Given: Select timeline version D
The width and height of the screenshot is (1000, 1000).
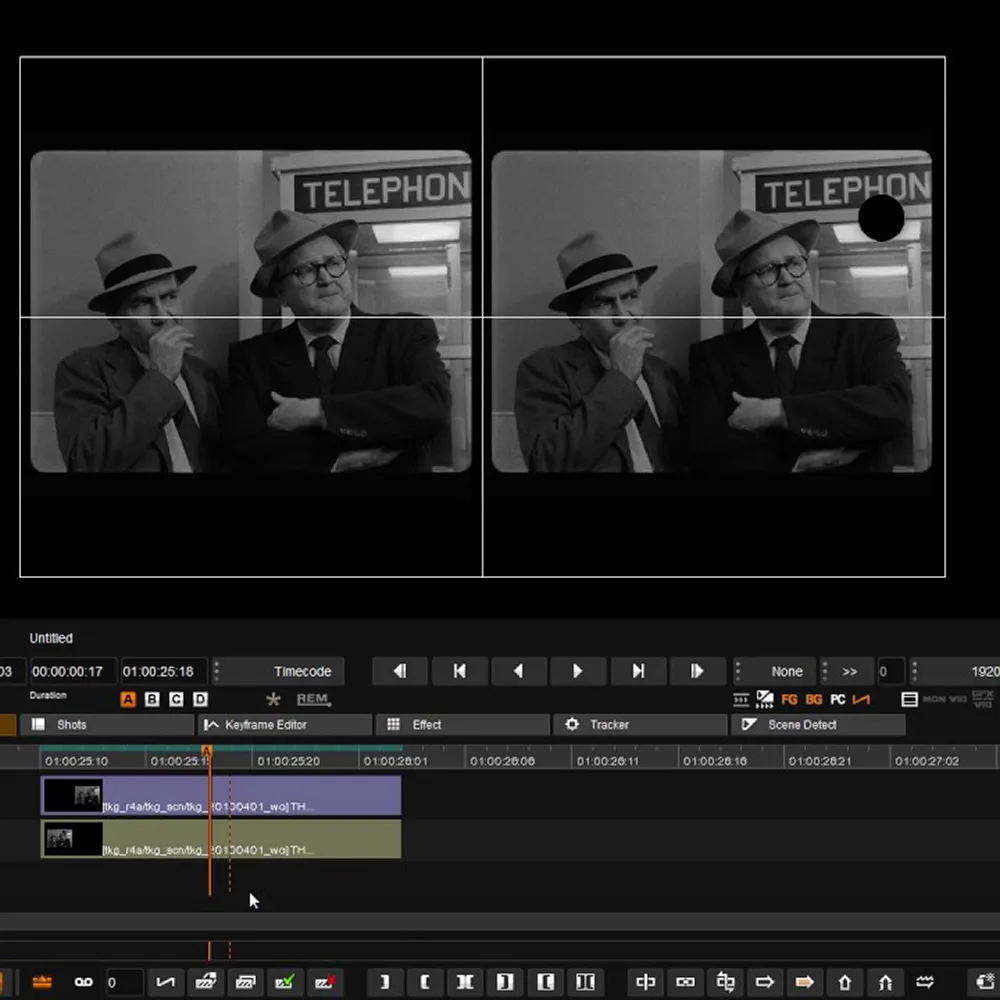Looking at the screenshot, I should coord(200,700).
